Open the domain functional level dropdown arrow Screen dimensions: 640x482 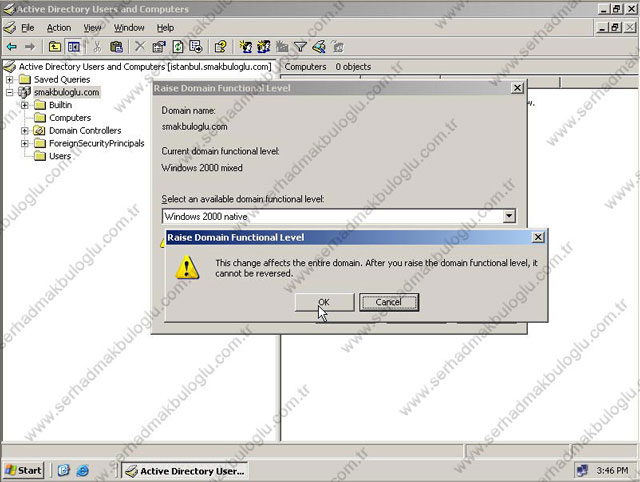tap(509, 216)
